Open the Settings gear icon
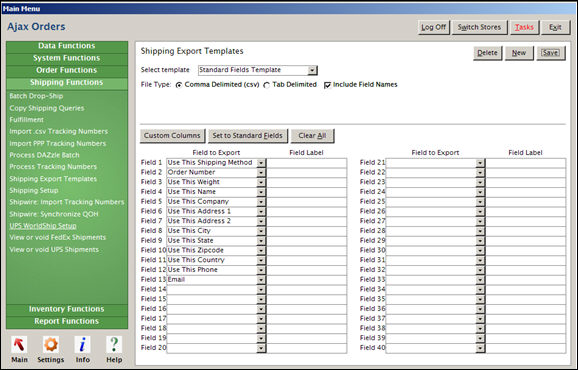This screenshot has width=578, height=370. (x=51, y=345)
